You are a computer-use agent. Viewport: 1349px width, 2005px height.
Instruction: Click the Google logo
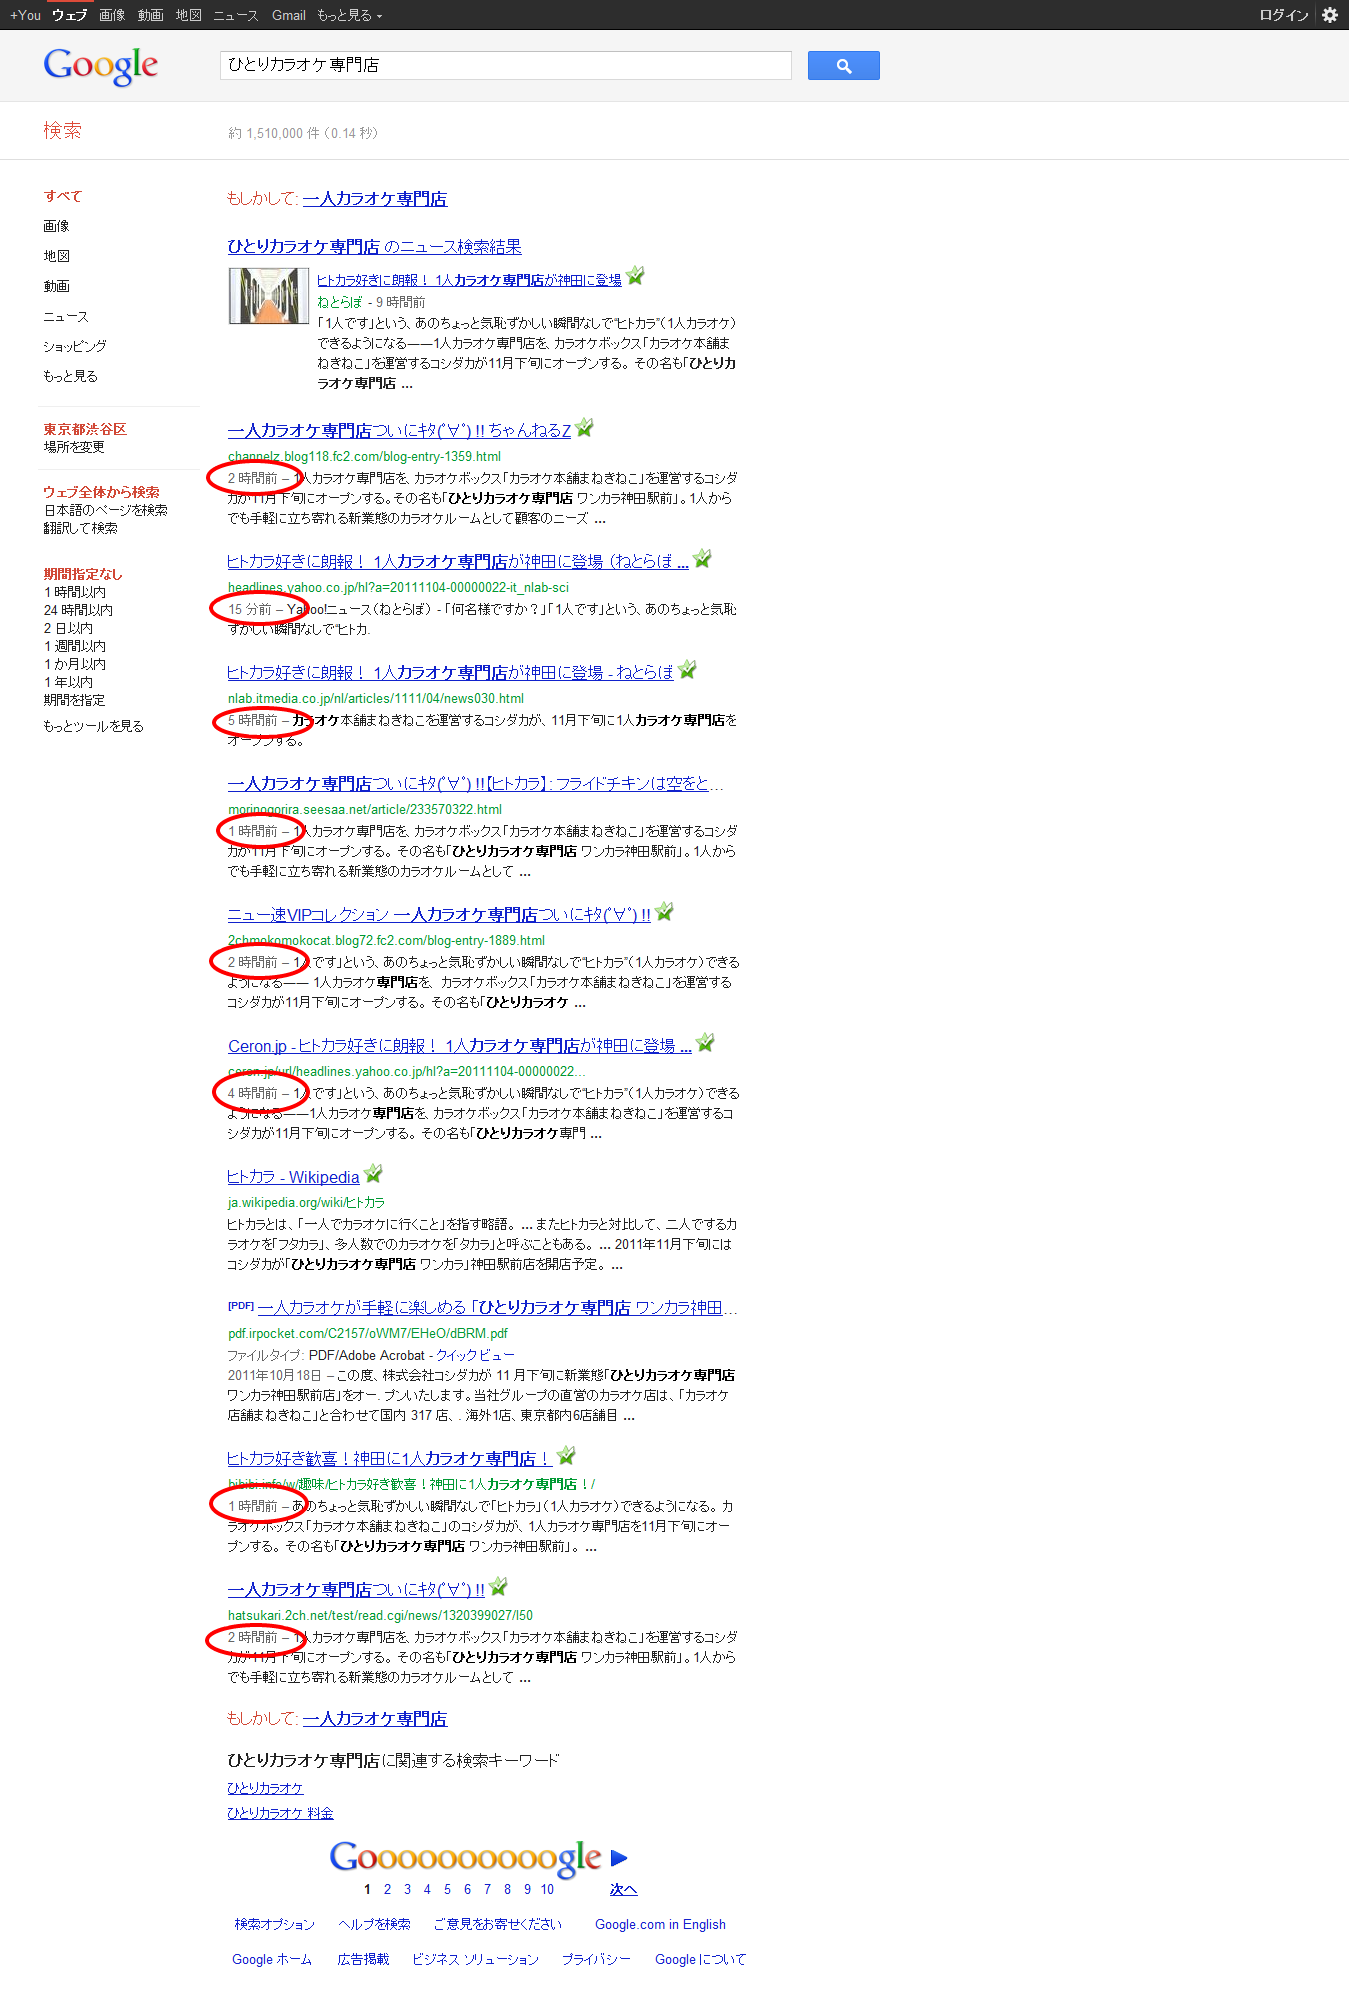pos(101,66)
